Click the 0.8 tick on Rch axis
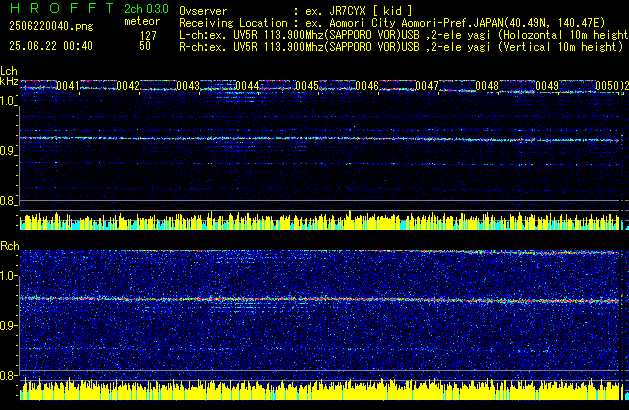 8,375
